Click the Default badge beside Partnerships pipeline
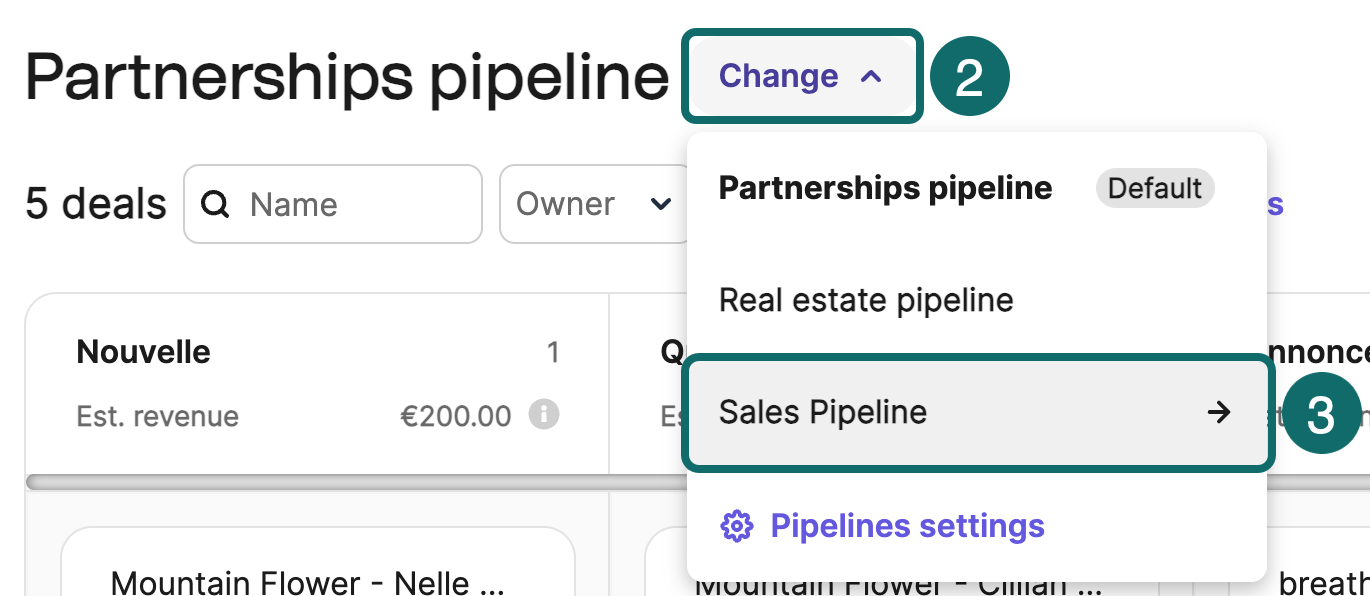The image size is (1370, 596). pos(1155,188)
